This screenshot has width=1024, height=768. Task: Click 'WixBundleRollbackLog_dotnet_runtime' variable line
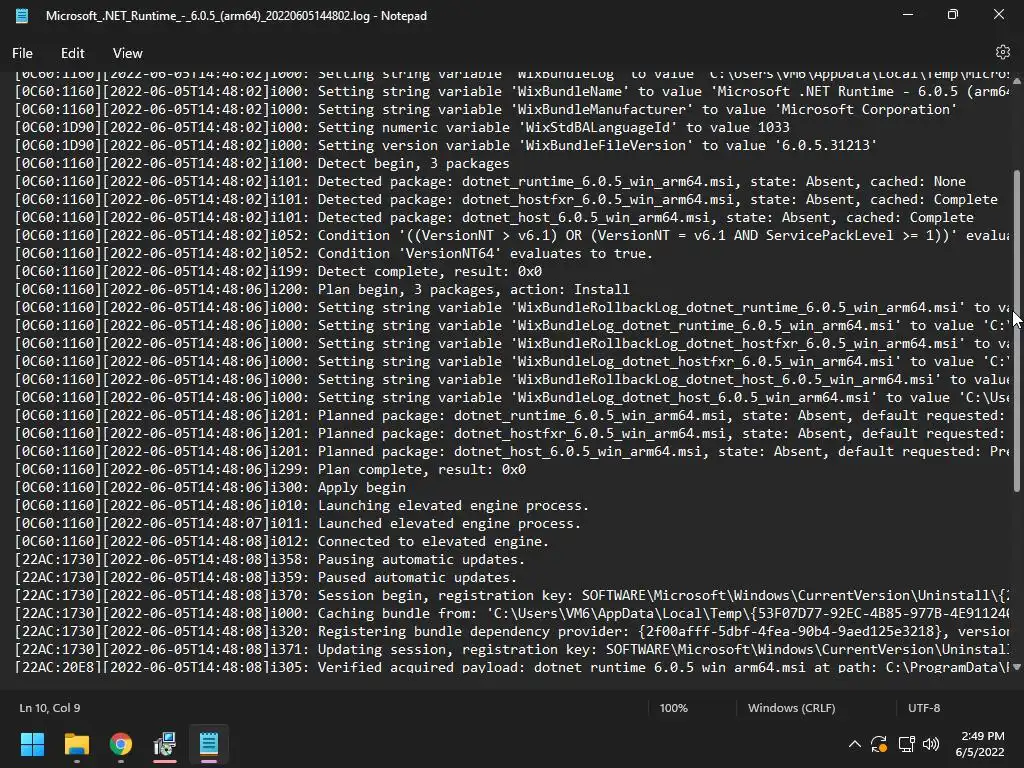(511, 308)
